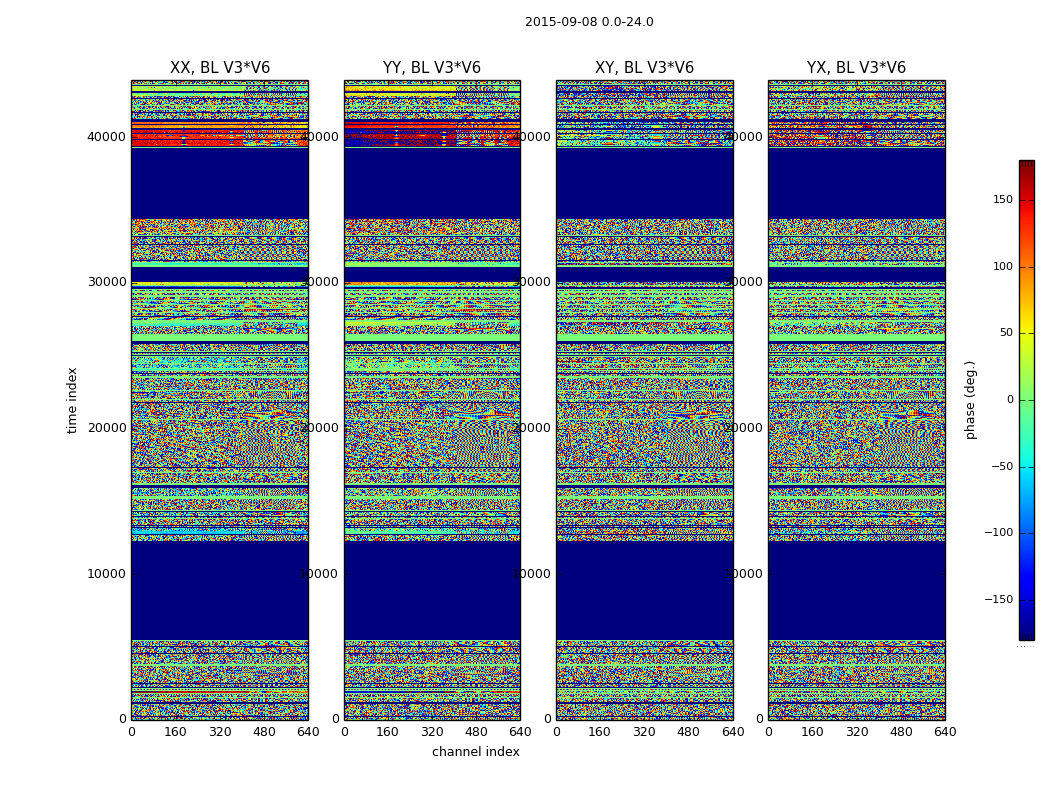Click the figure title "2015-09-08 0.0-24.0"
The height and width of the screenshot is (800, 1050).
tap(589, 22)
